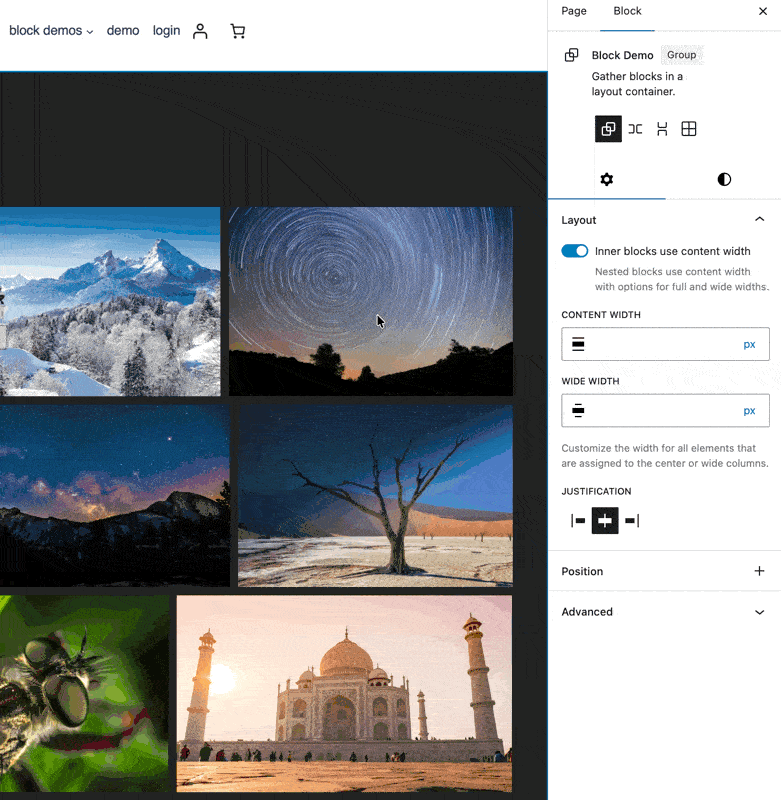This screenshot has height=800, width=781.
Task: Collapse the Layout panel
Action: click(x=759, y=220)
